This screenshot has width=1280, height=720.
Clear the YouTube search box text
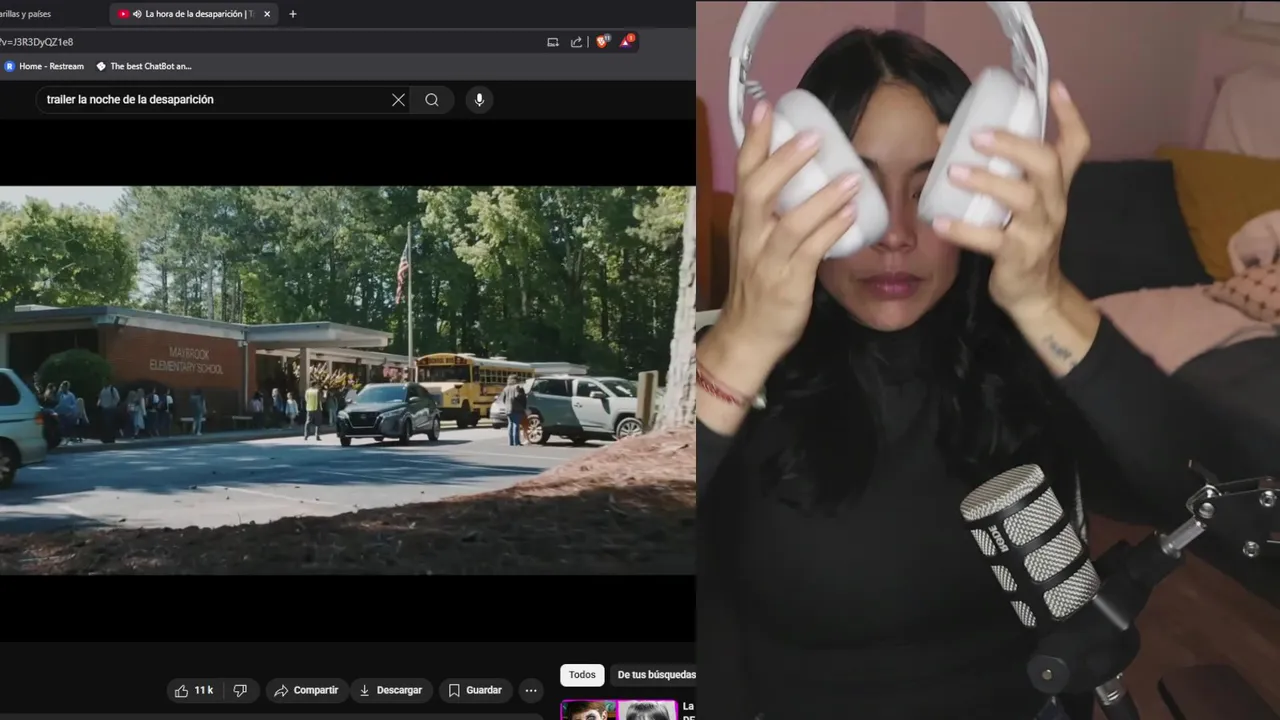pyautogui.click(x=398, y=100)
